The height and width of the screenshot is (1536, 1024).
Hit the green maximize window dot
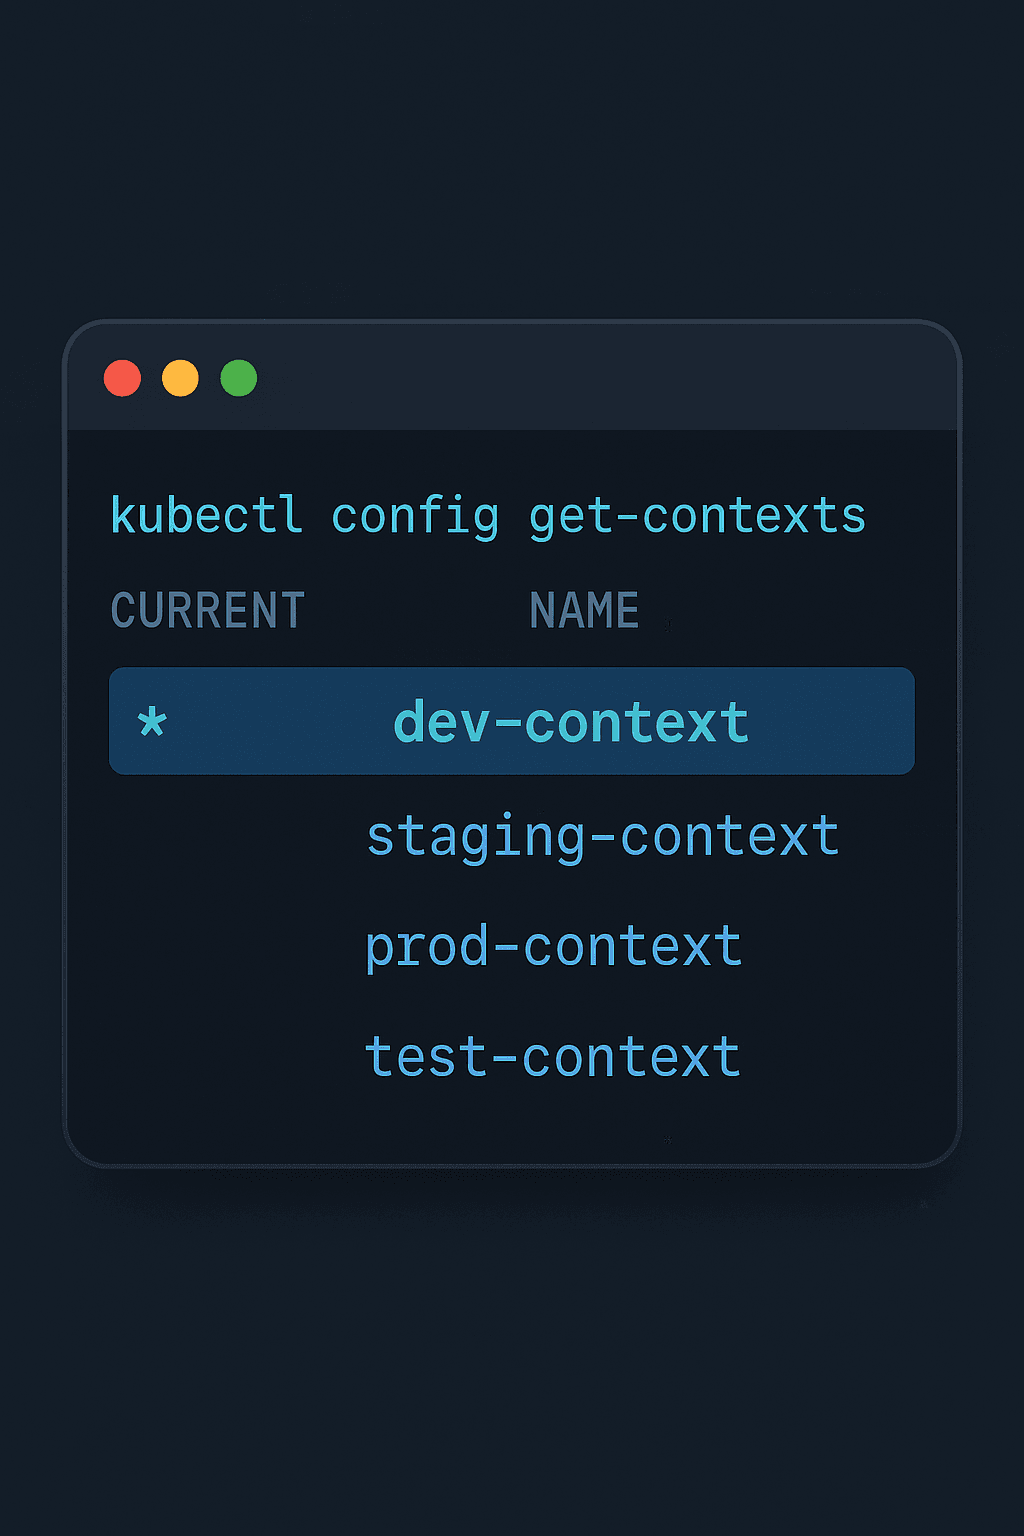[239, 378]
